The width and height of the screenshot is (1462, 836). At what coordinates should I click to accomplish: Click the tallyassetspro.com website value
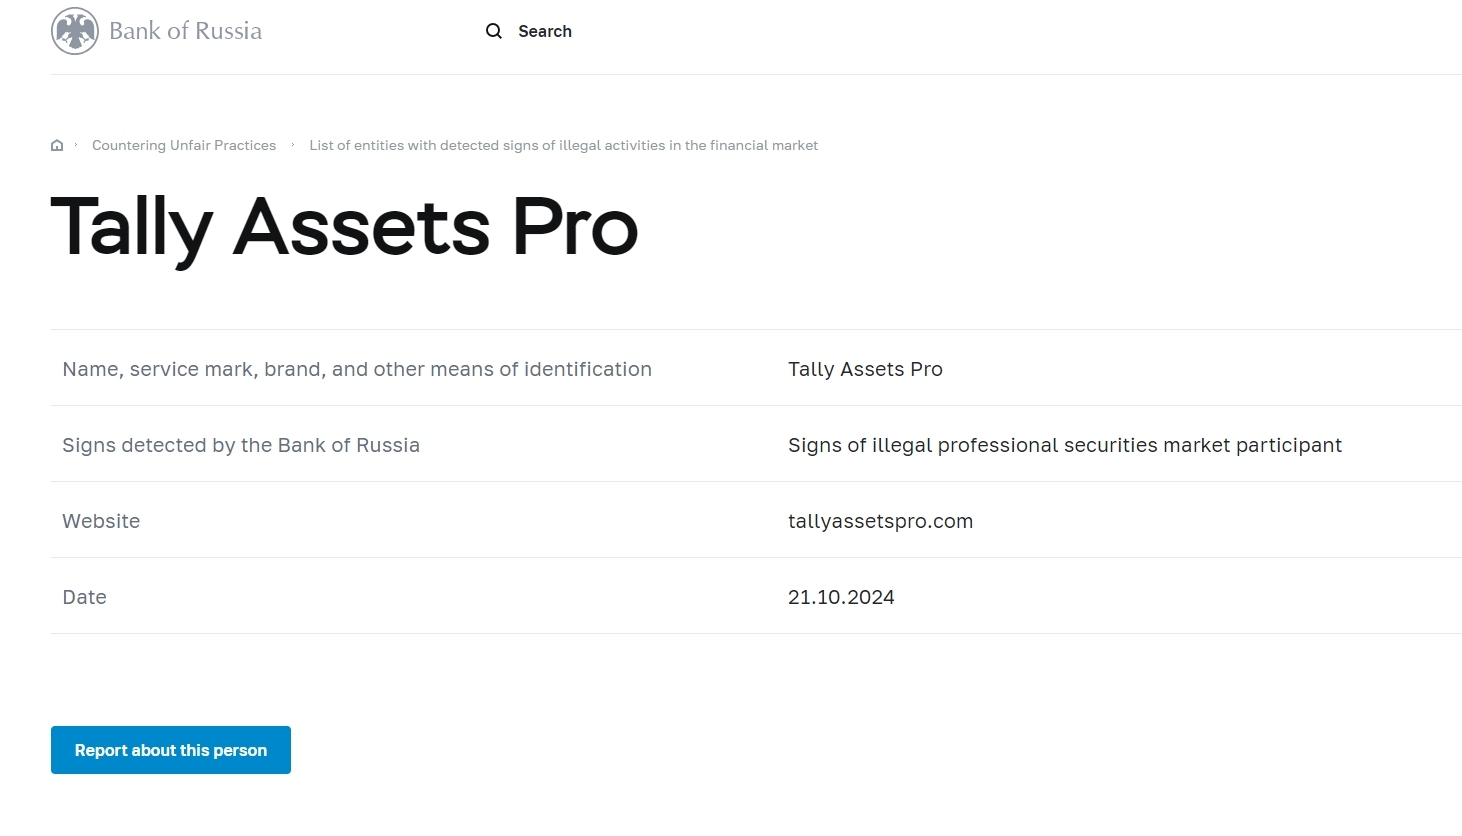[880, 522]
